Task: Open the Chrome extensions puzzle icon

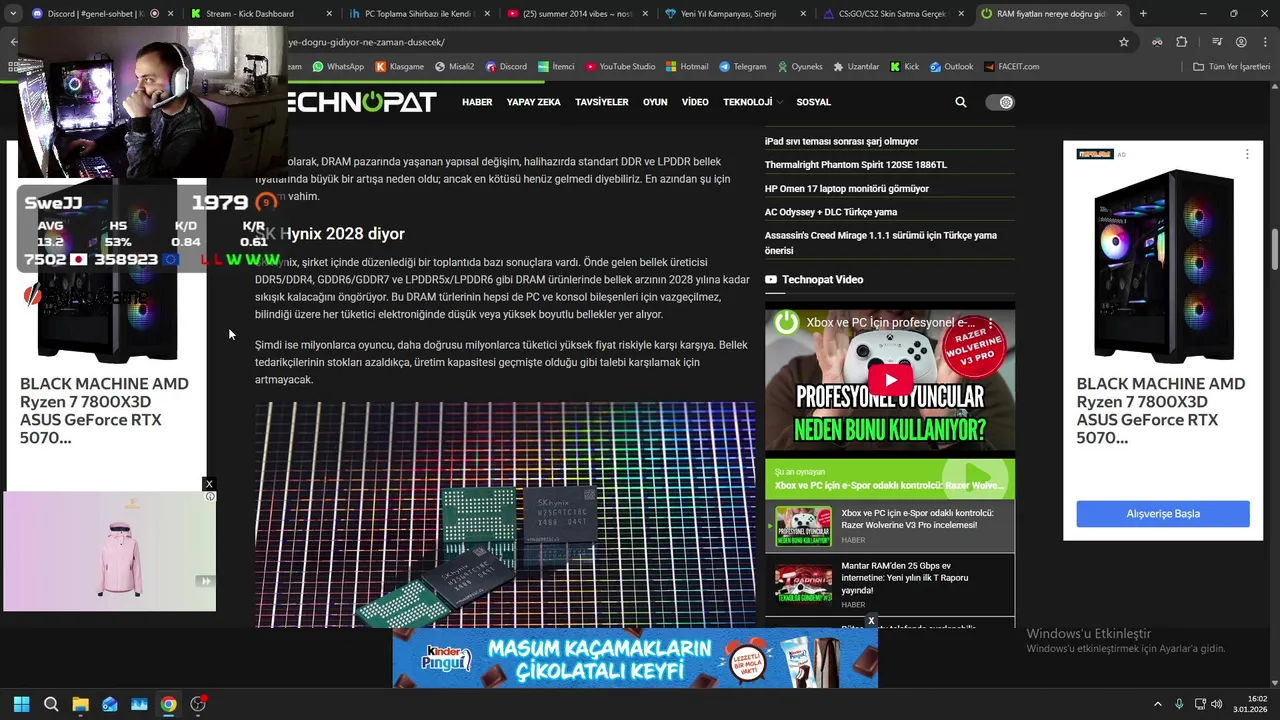Action: 1182,42
